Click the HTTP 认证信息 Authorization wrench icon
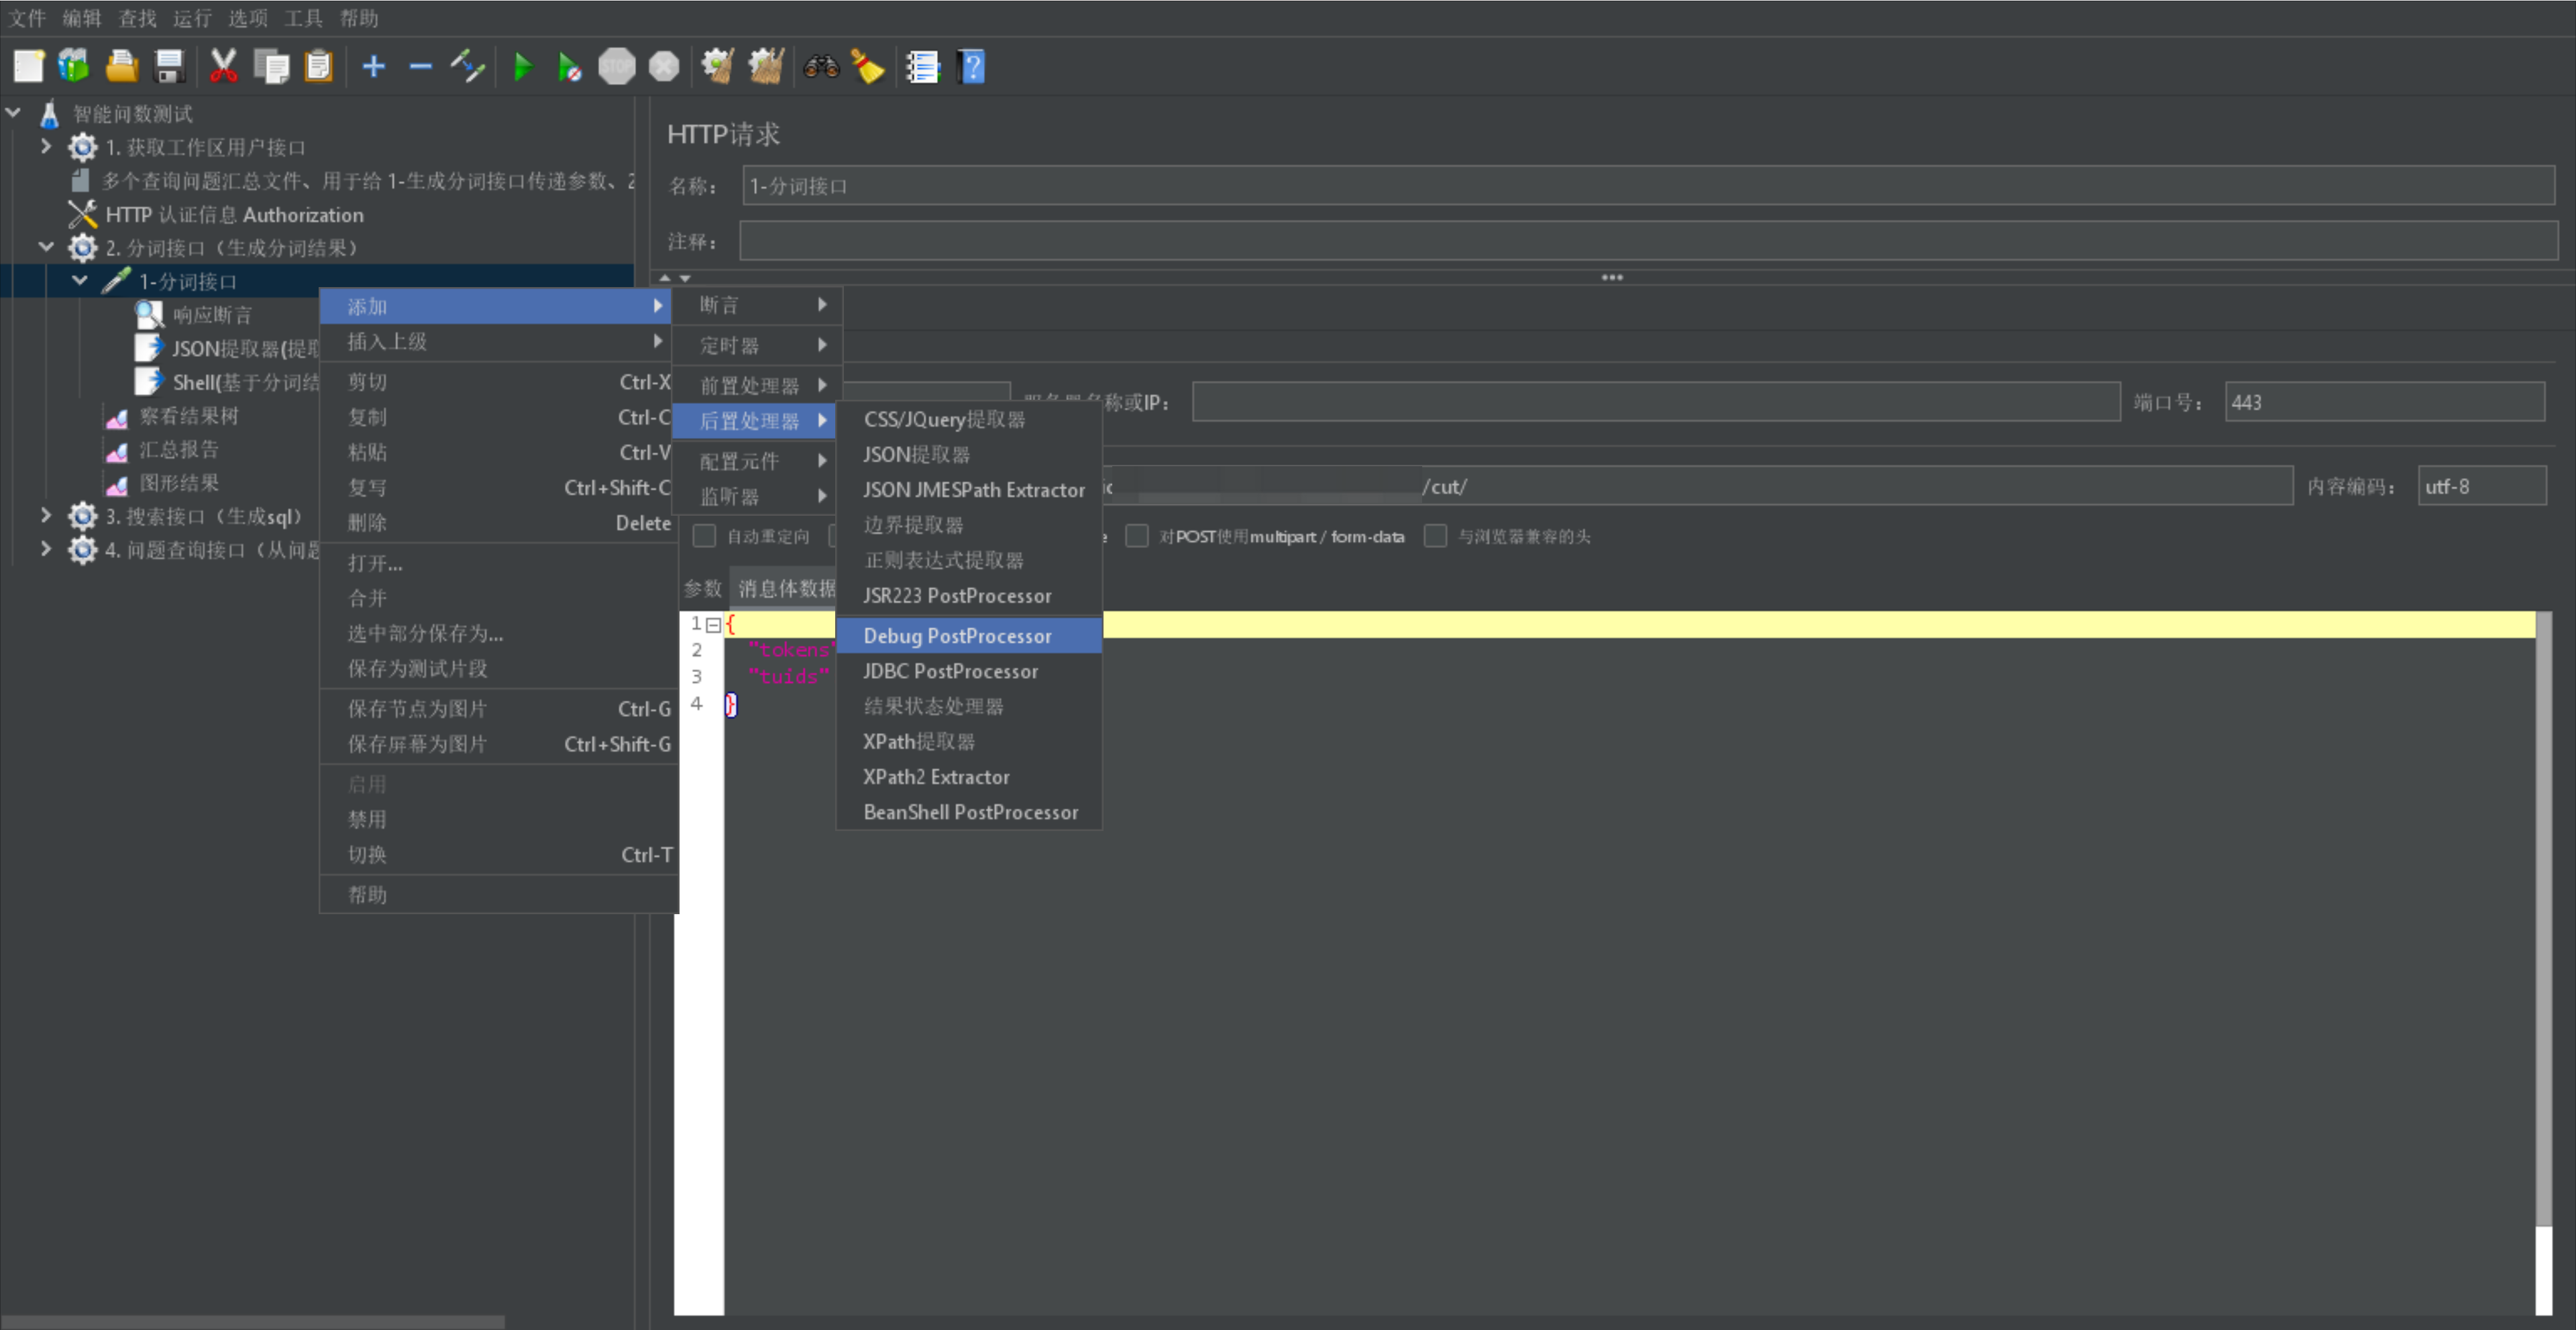The width and height of the screenshot is (2576, 1330). (x=82, y=214)
